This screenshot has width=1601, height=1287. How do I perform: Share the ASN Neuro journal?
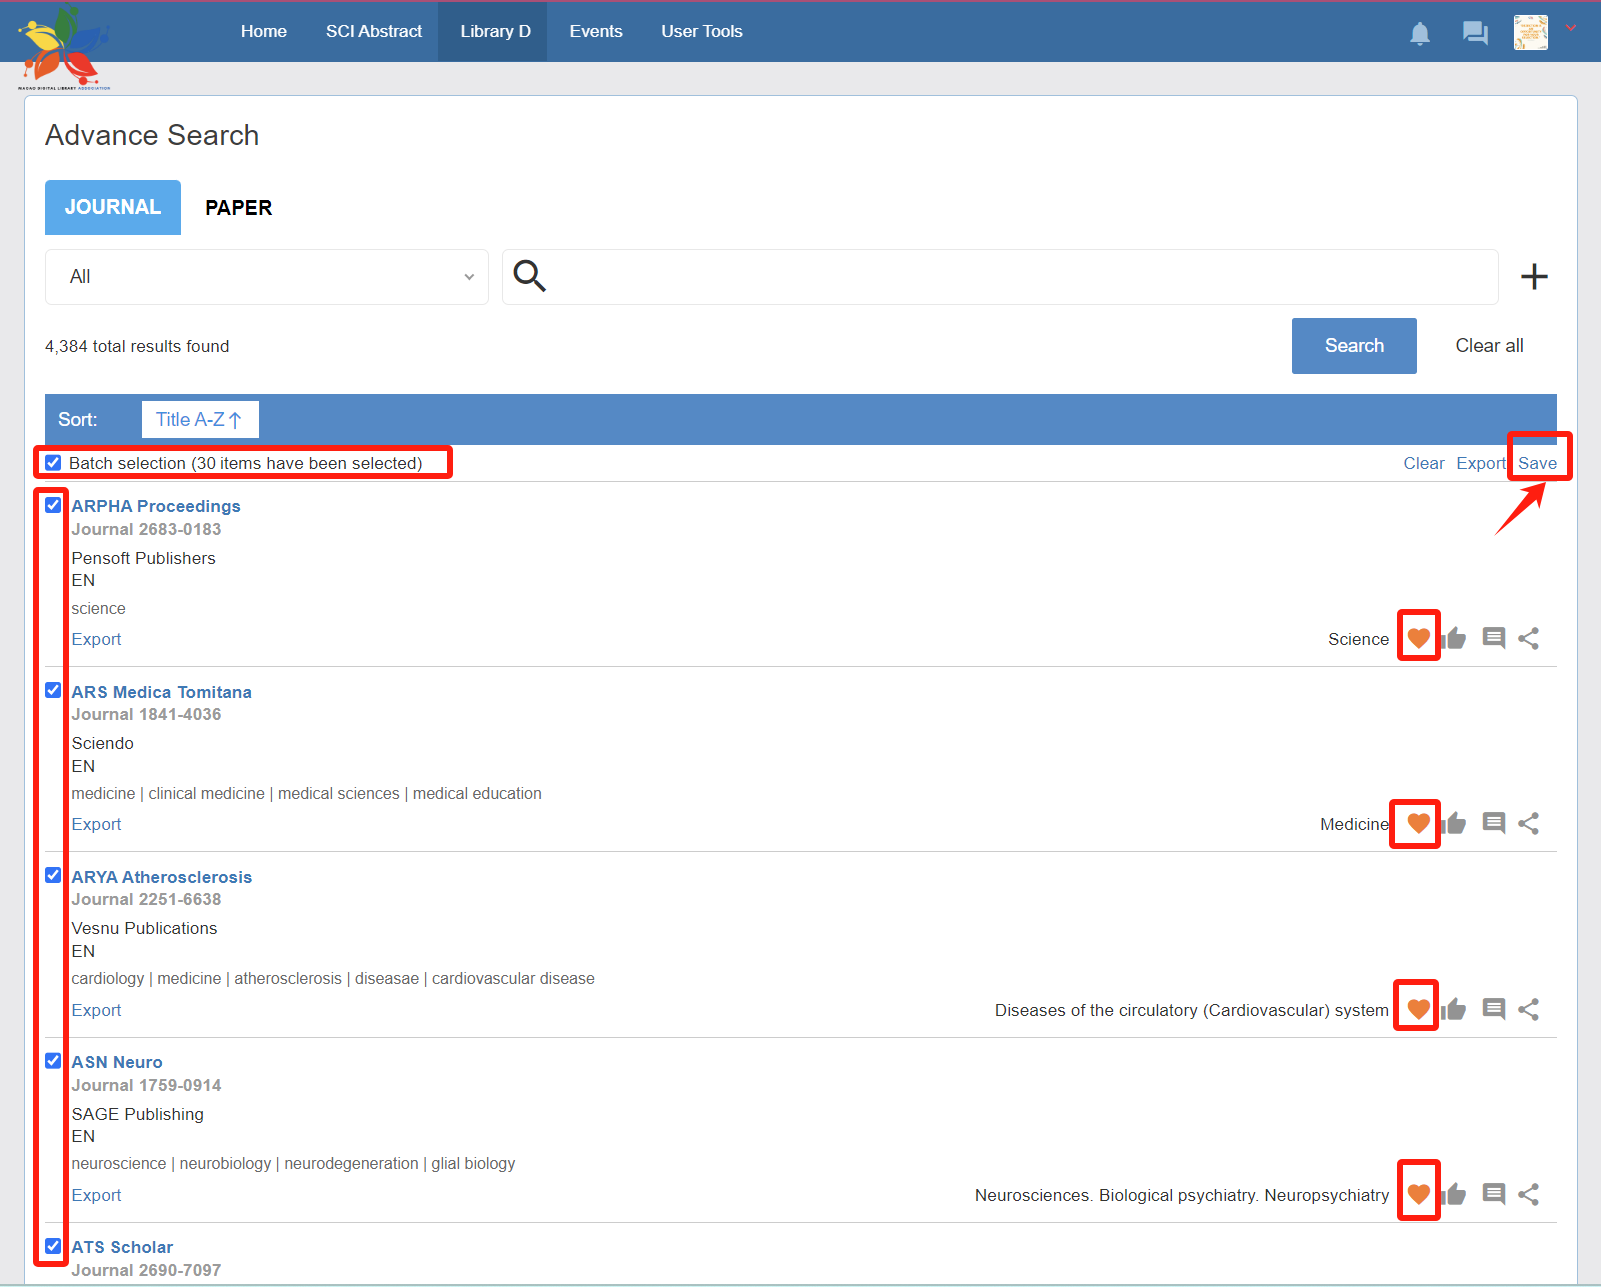pos(1528,1194)
